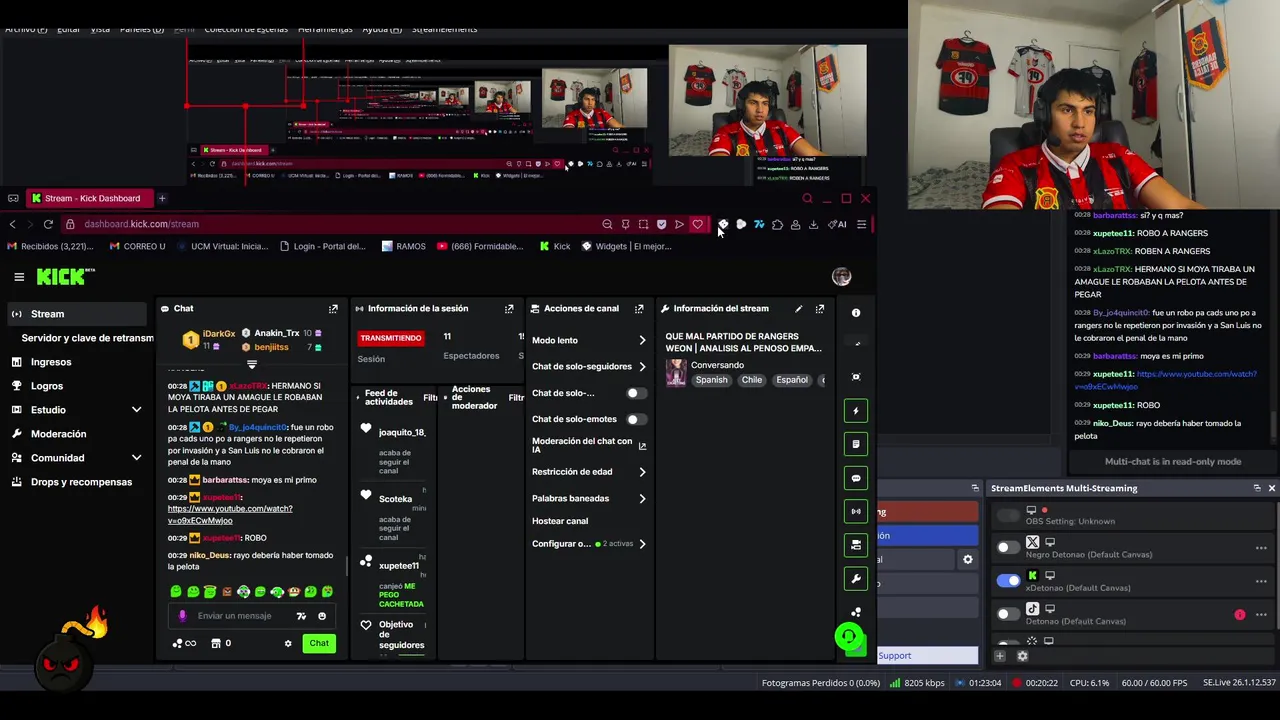Open the Widgets bookmark
Viewport: 1280px width, 720px height.
coord(626,246)
